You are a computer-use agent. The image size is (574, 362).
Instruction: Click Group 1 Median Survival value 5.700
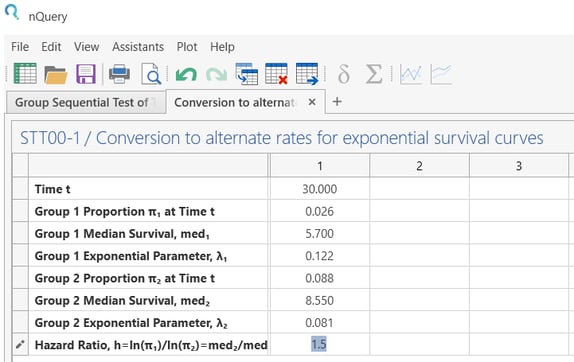[x=320, y=234]
